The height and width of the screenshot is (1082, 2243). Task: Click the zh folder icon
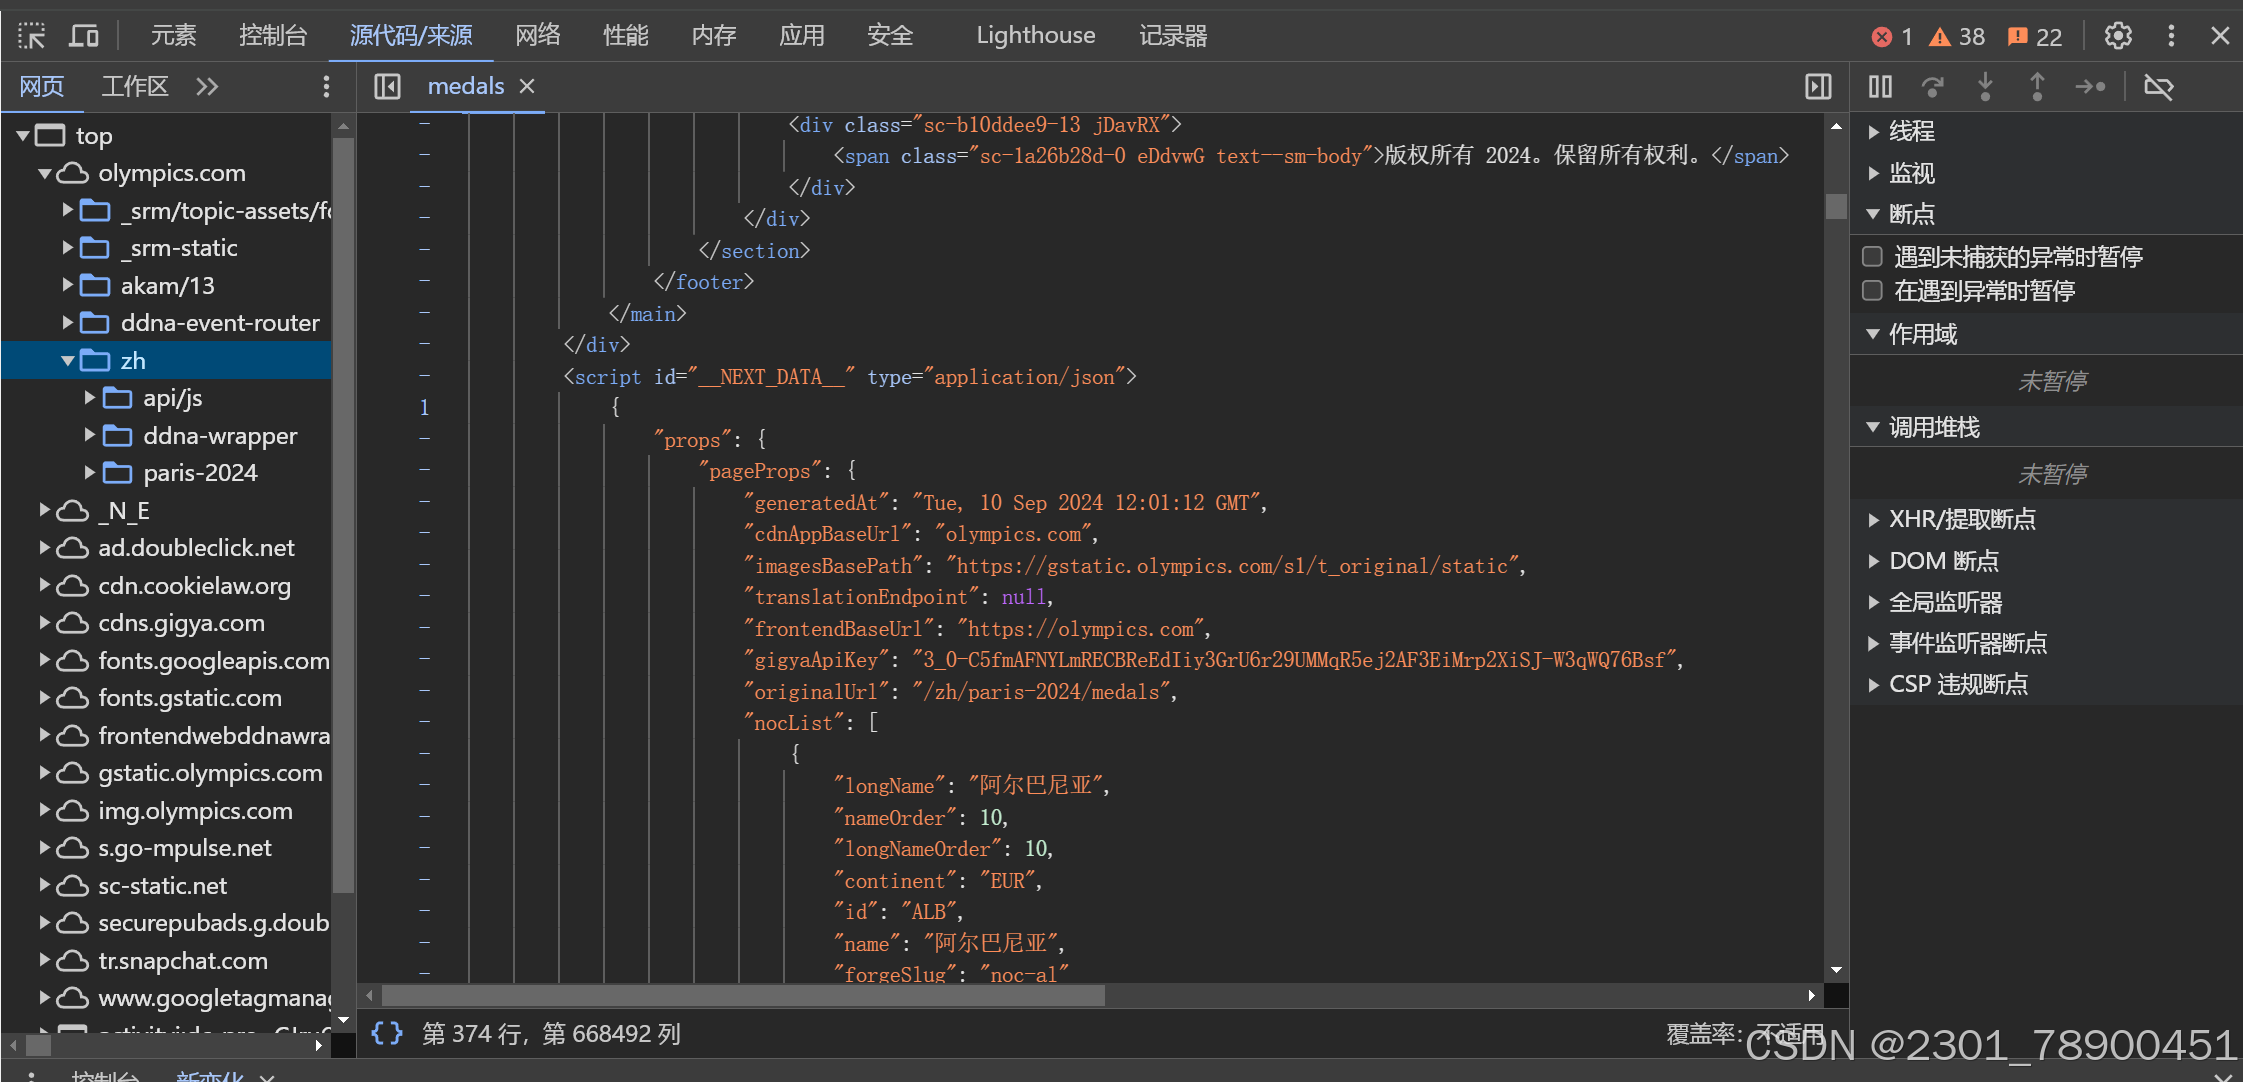click(95, 361)
